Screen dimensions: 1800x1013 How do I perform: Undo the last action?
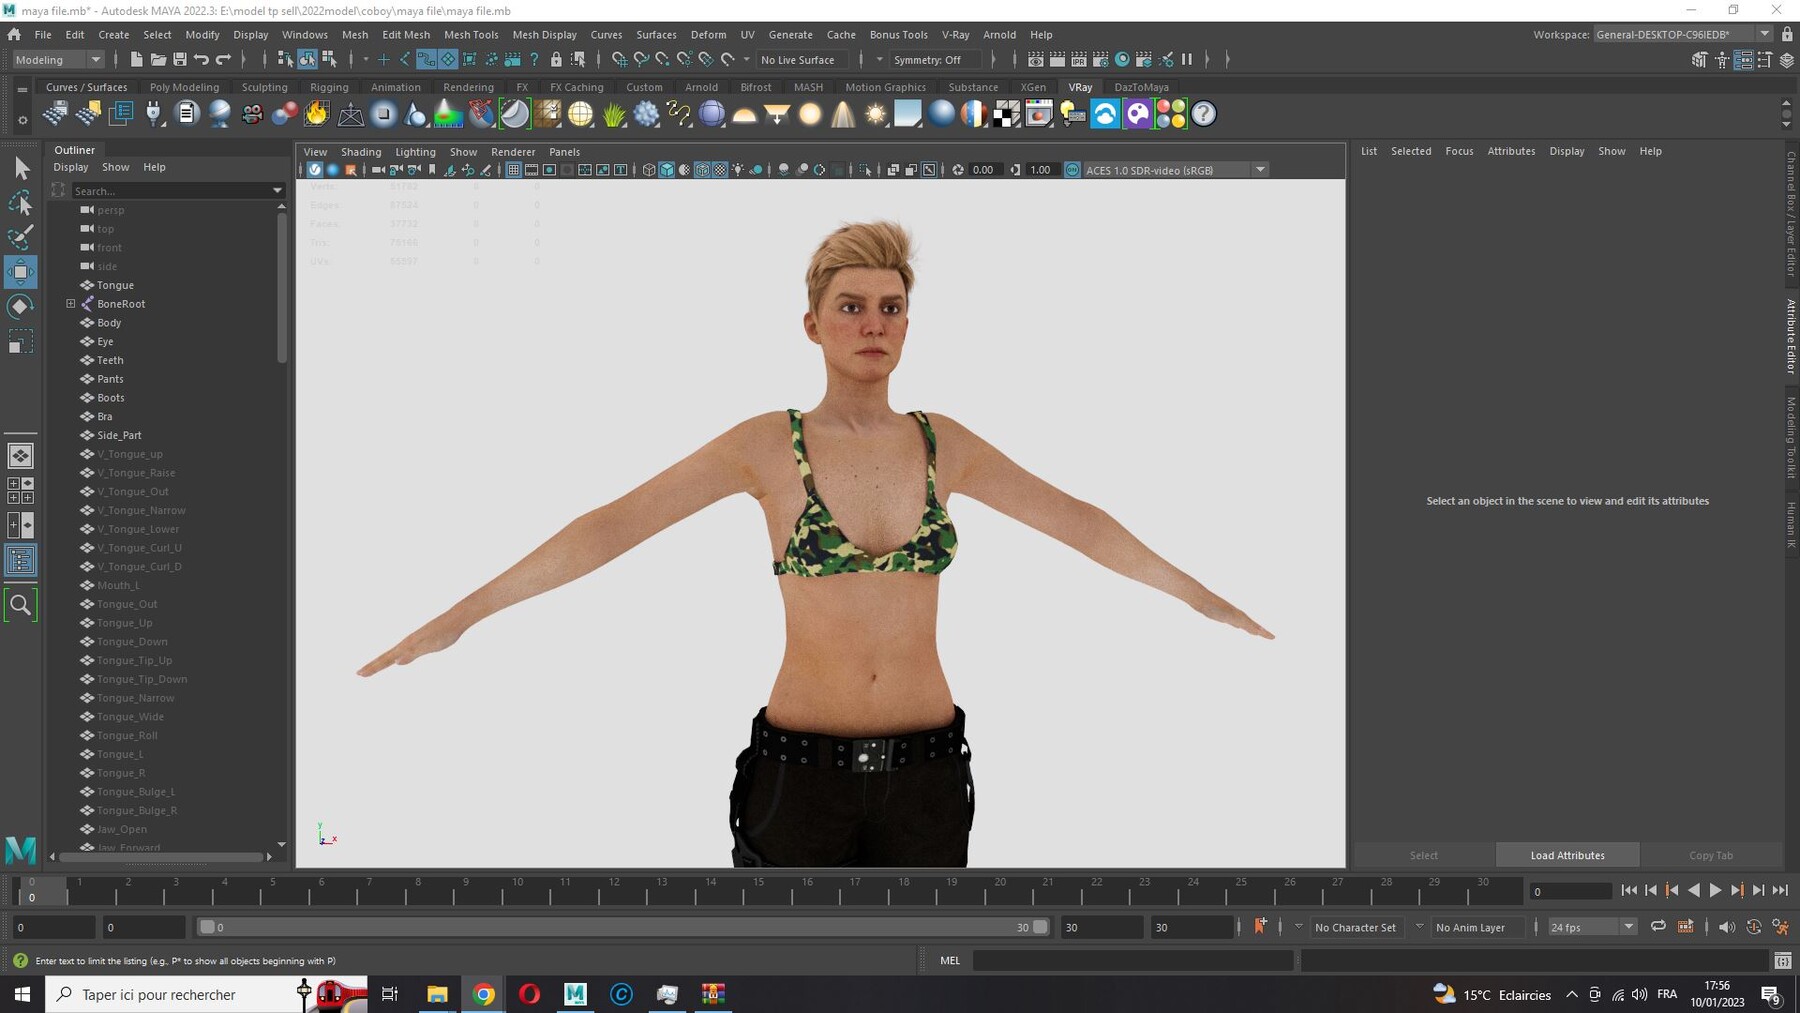pos(202,60)
